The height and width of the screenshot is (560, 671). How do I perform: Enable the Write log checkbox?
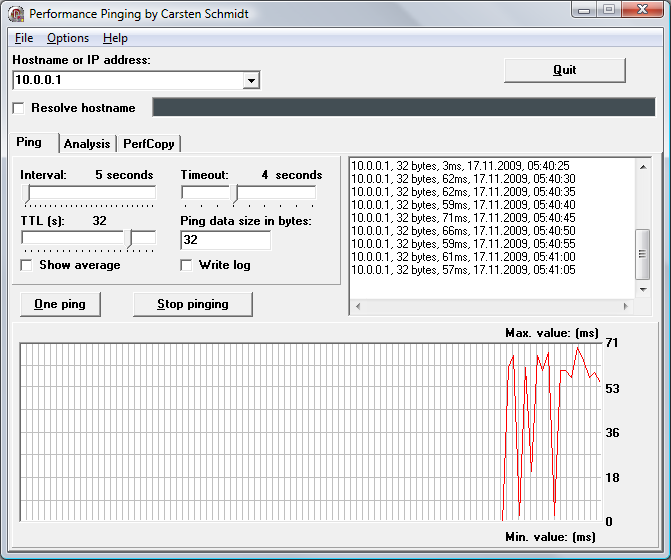186,265
